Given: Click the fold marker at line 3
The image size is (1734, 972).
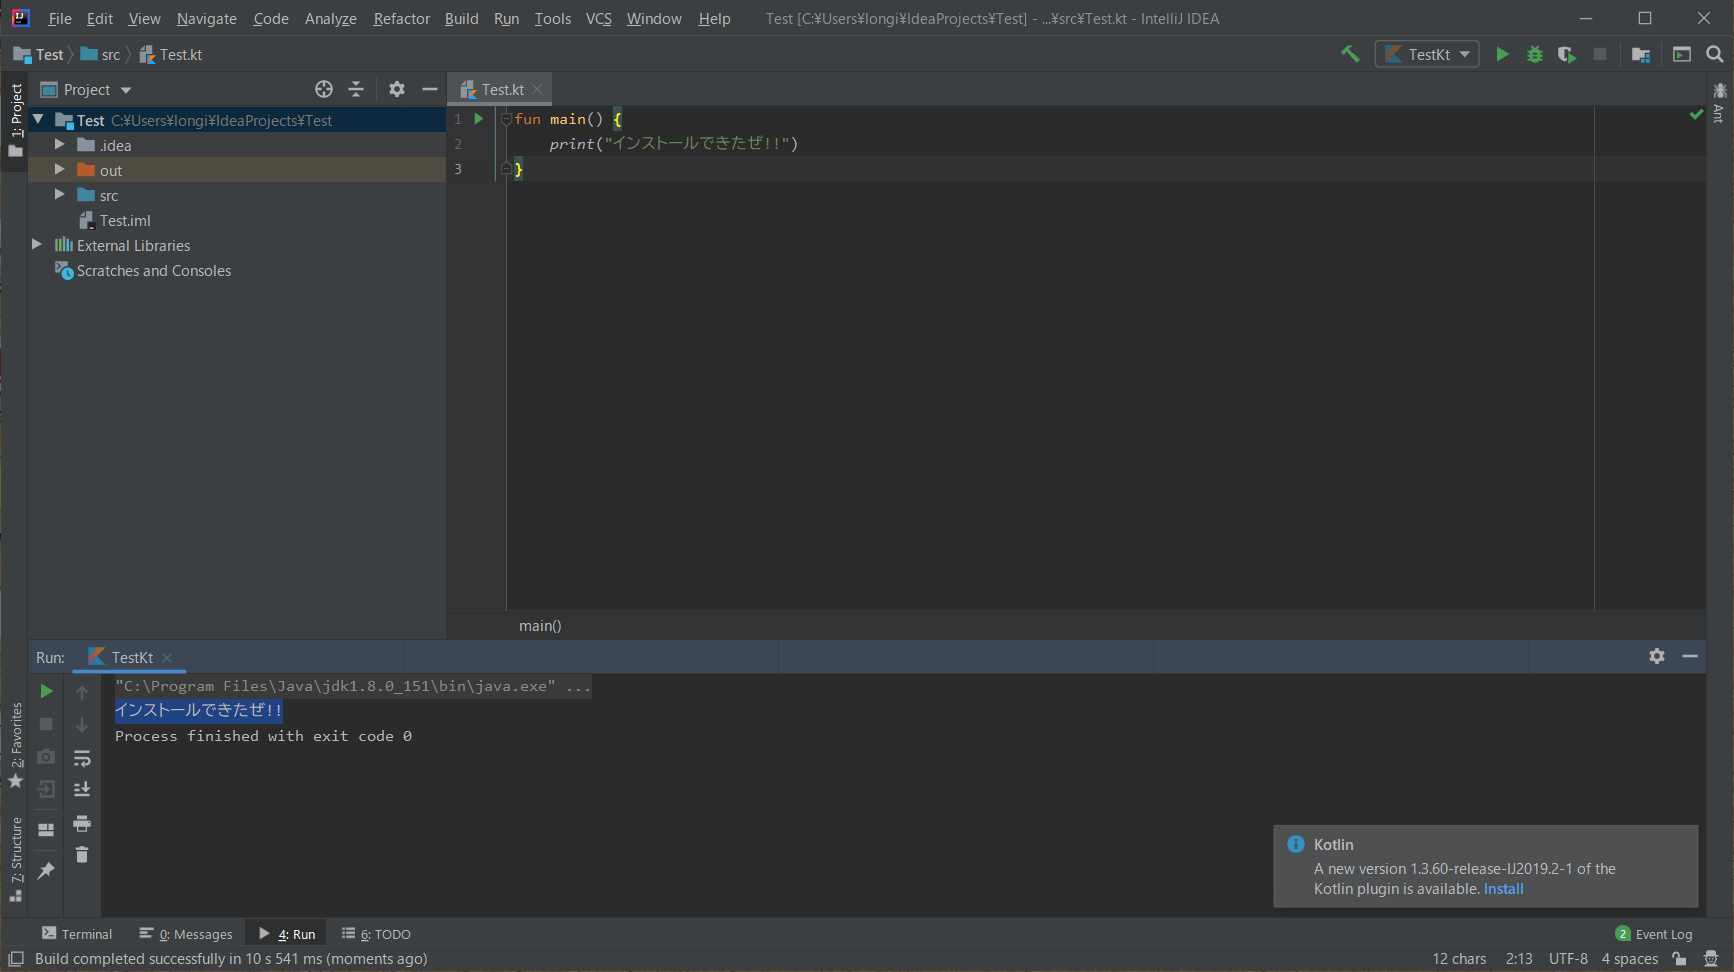Looking at the screenshot, I should point(506,169).
